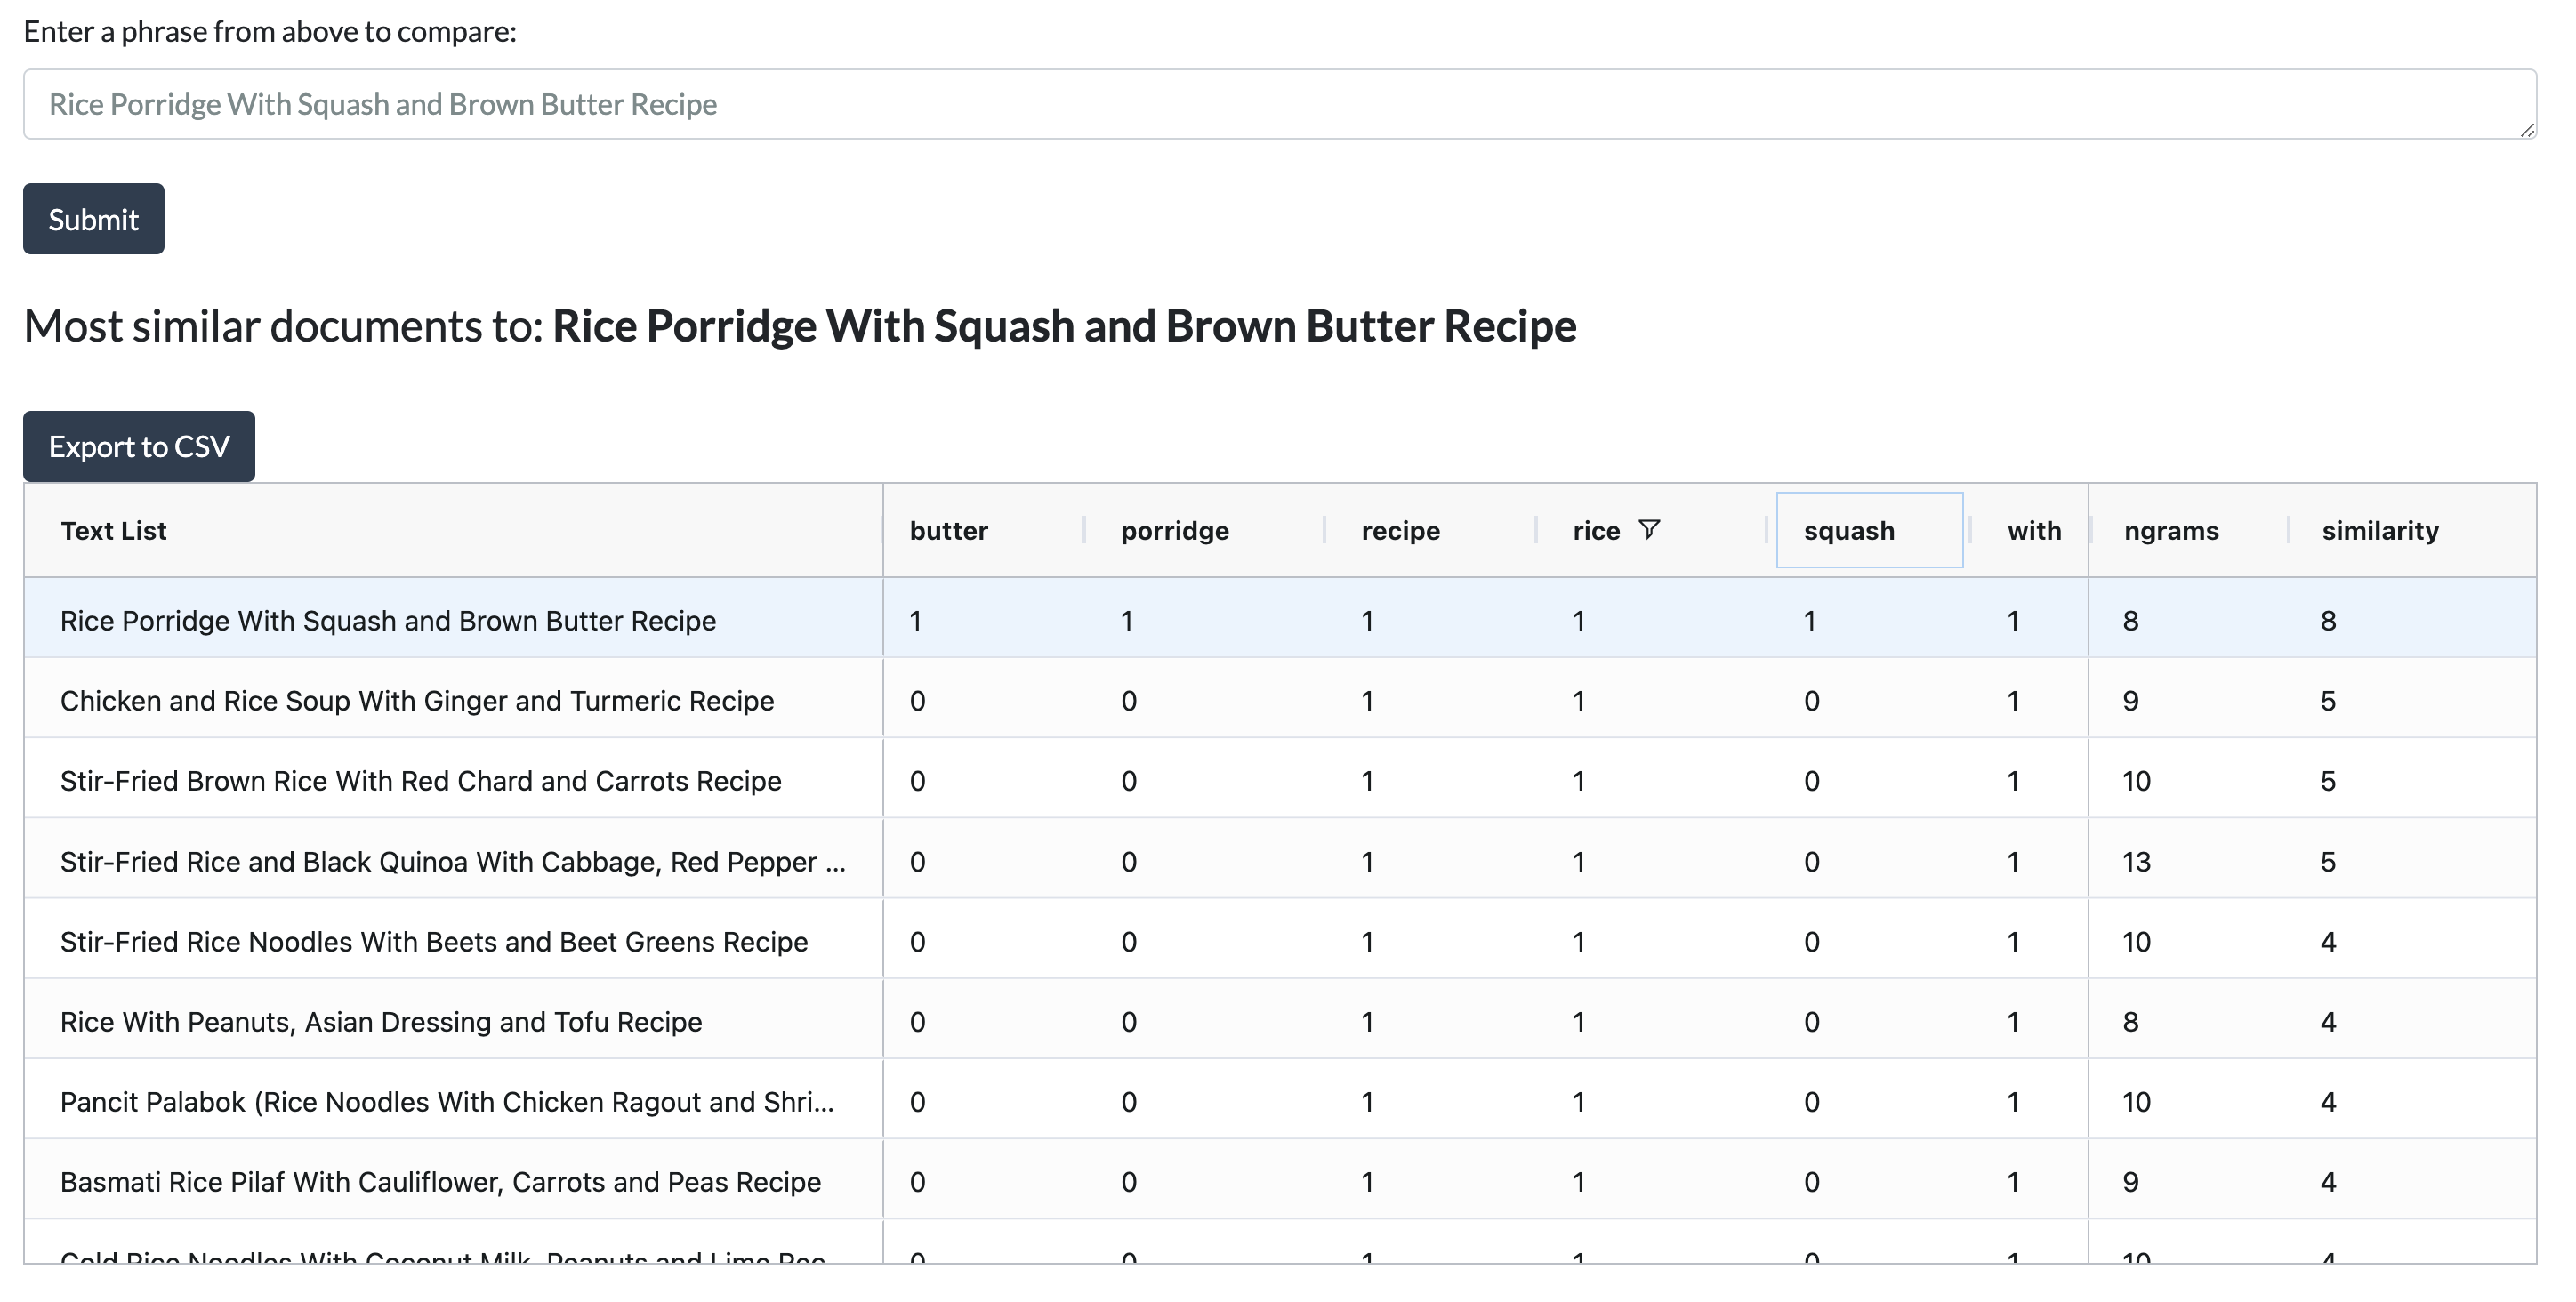The image size is (2576, 1302).
Task: Click the squash column header
Action: coord(1848,531)
